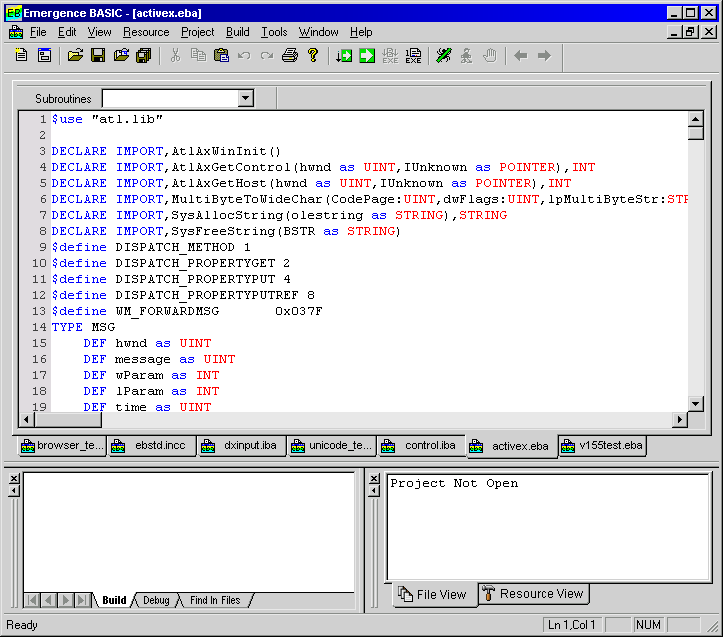This screenshot has height=637, width=723.
Task: Select the Debug output tab
Action: [156, 600]
